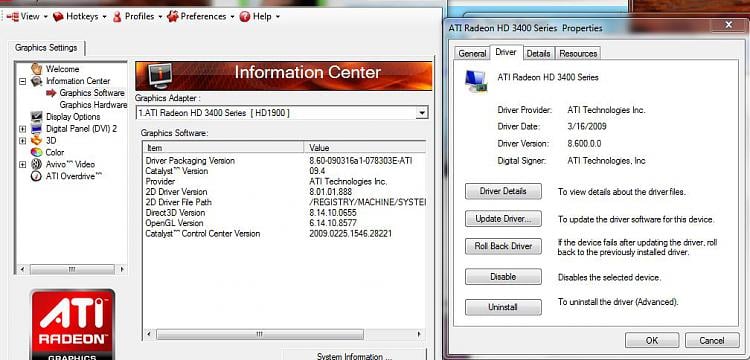
Task: Open the Graphics Adapter dropdown
Action: coord(421,113)
